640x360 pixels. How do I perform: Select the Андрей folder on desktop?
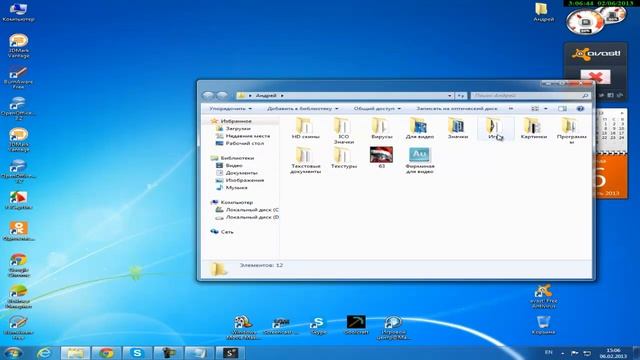tap(543, 12)
